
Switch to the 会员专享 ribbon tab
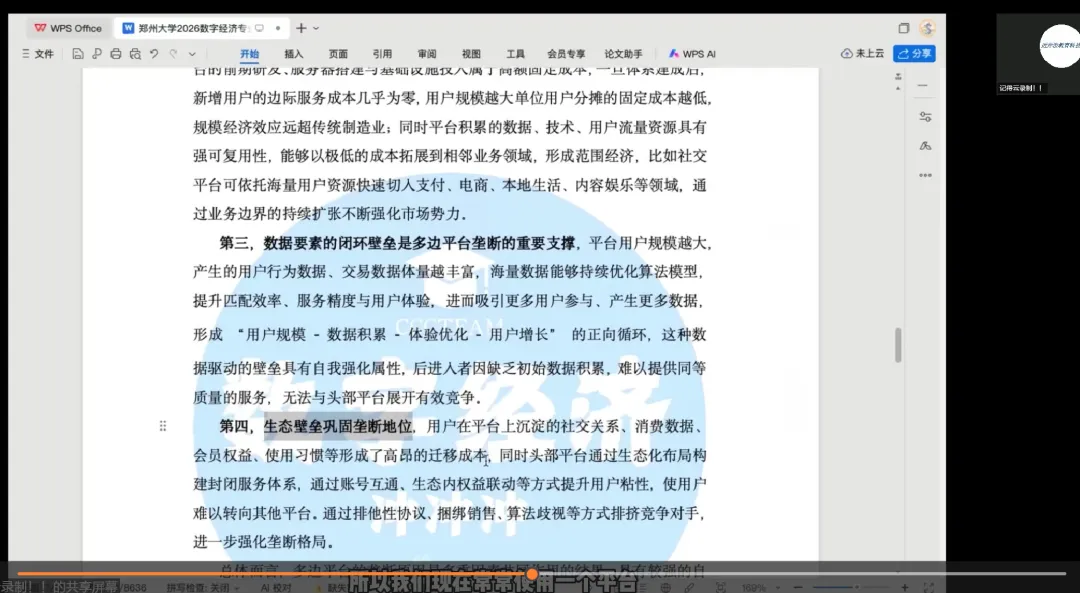coord(566,54)
